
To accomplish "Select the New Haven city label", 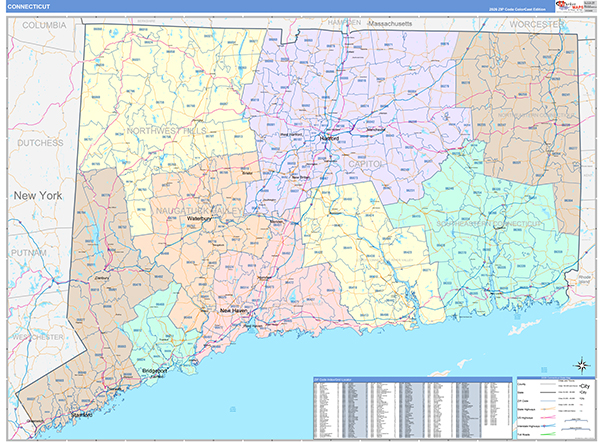I will [234, 311].
